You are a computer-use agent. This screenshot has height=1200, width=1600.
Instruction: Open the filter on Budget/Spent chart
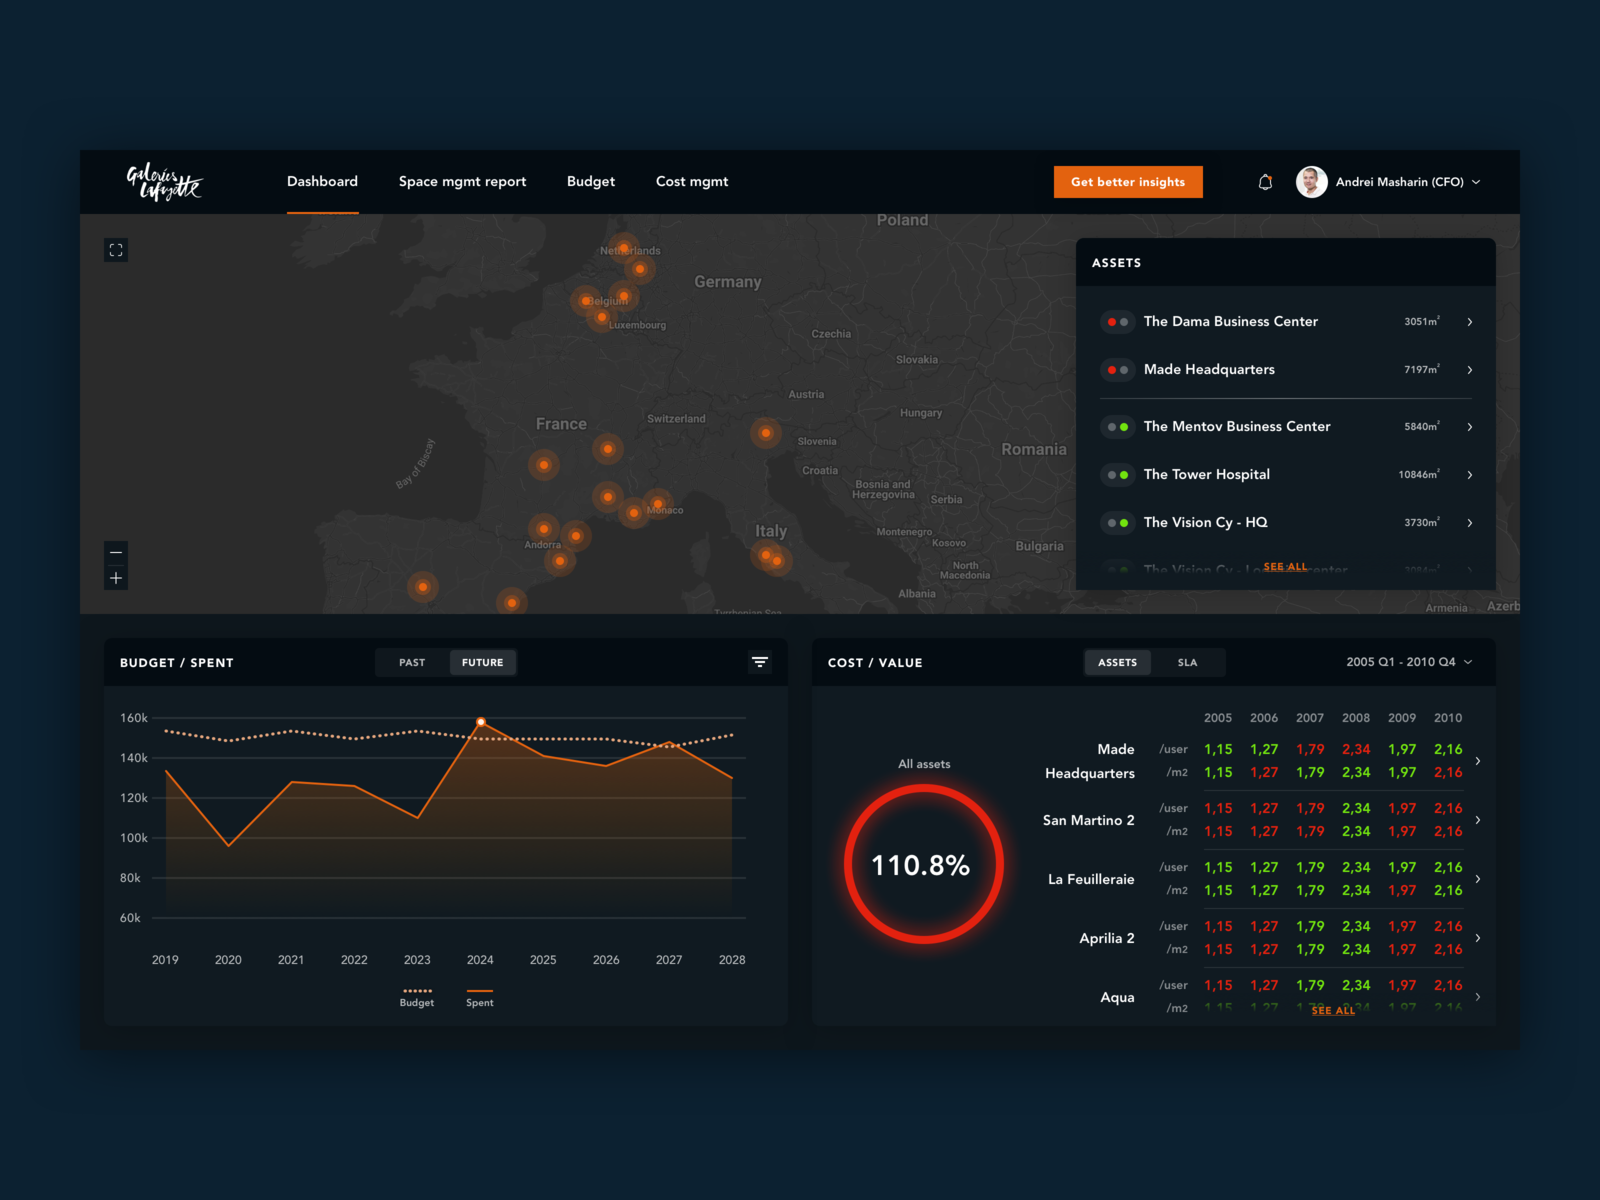click(760, 662)
